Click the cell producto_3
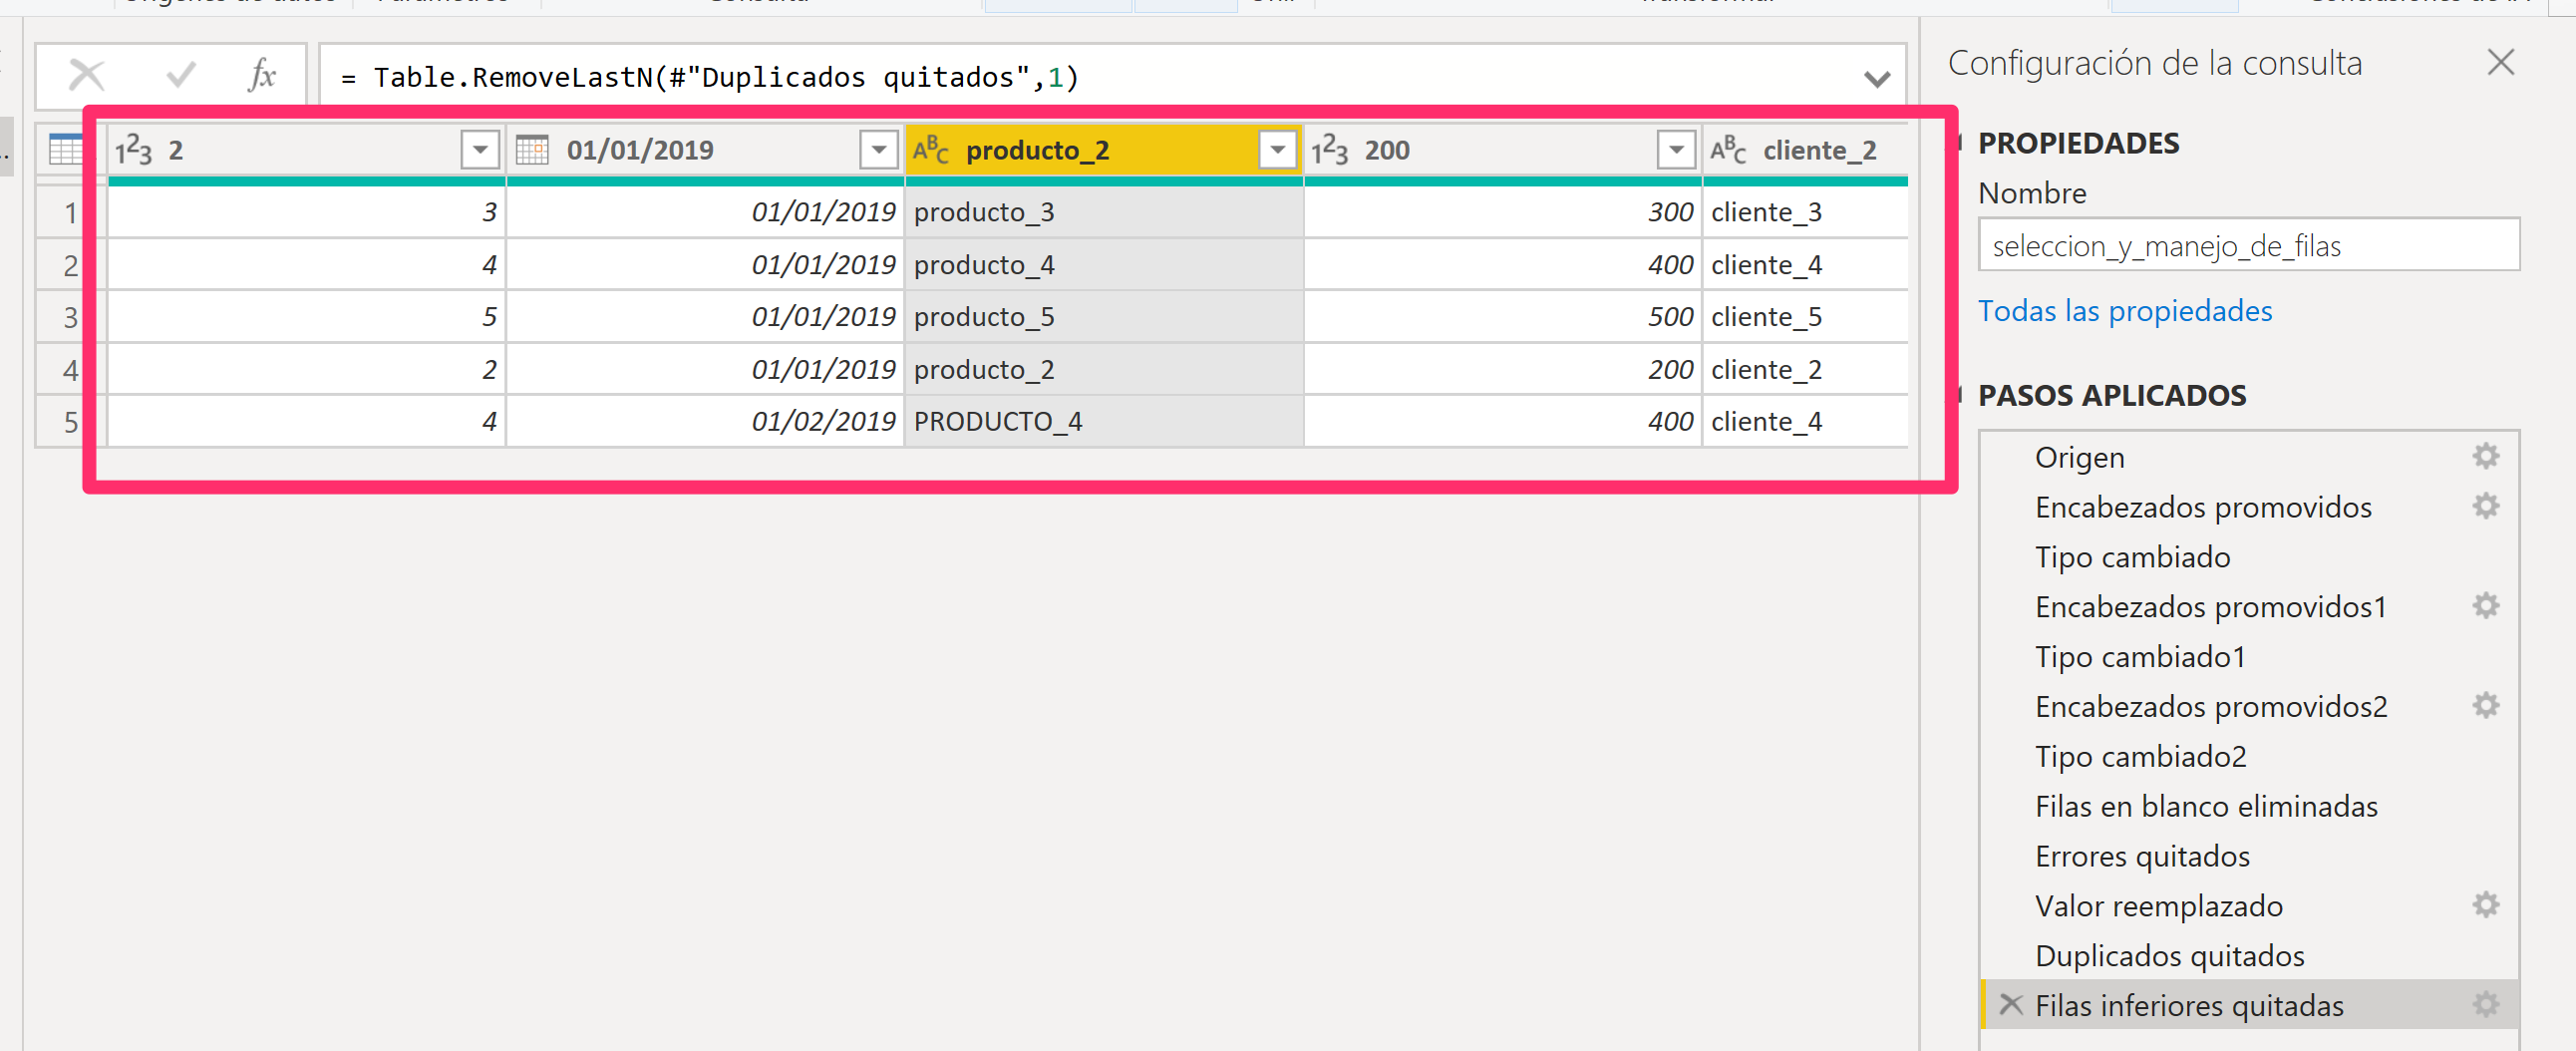This screenshot has height=1051, width=2576. (1103, 213)
